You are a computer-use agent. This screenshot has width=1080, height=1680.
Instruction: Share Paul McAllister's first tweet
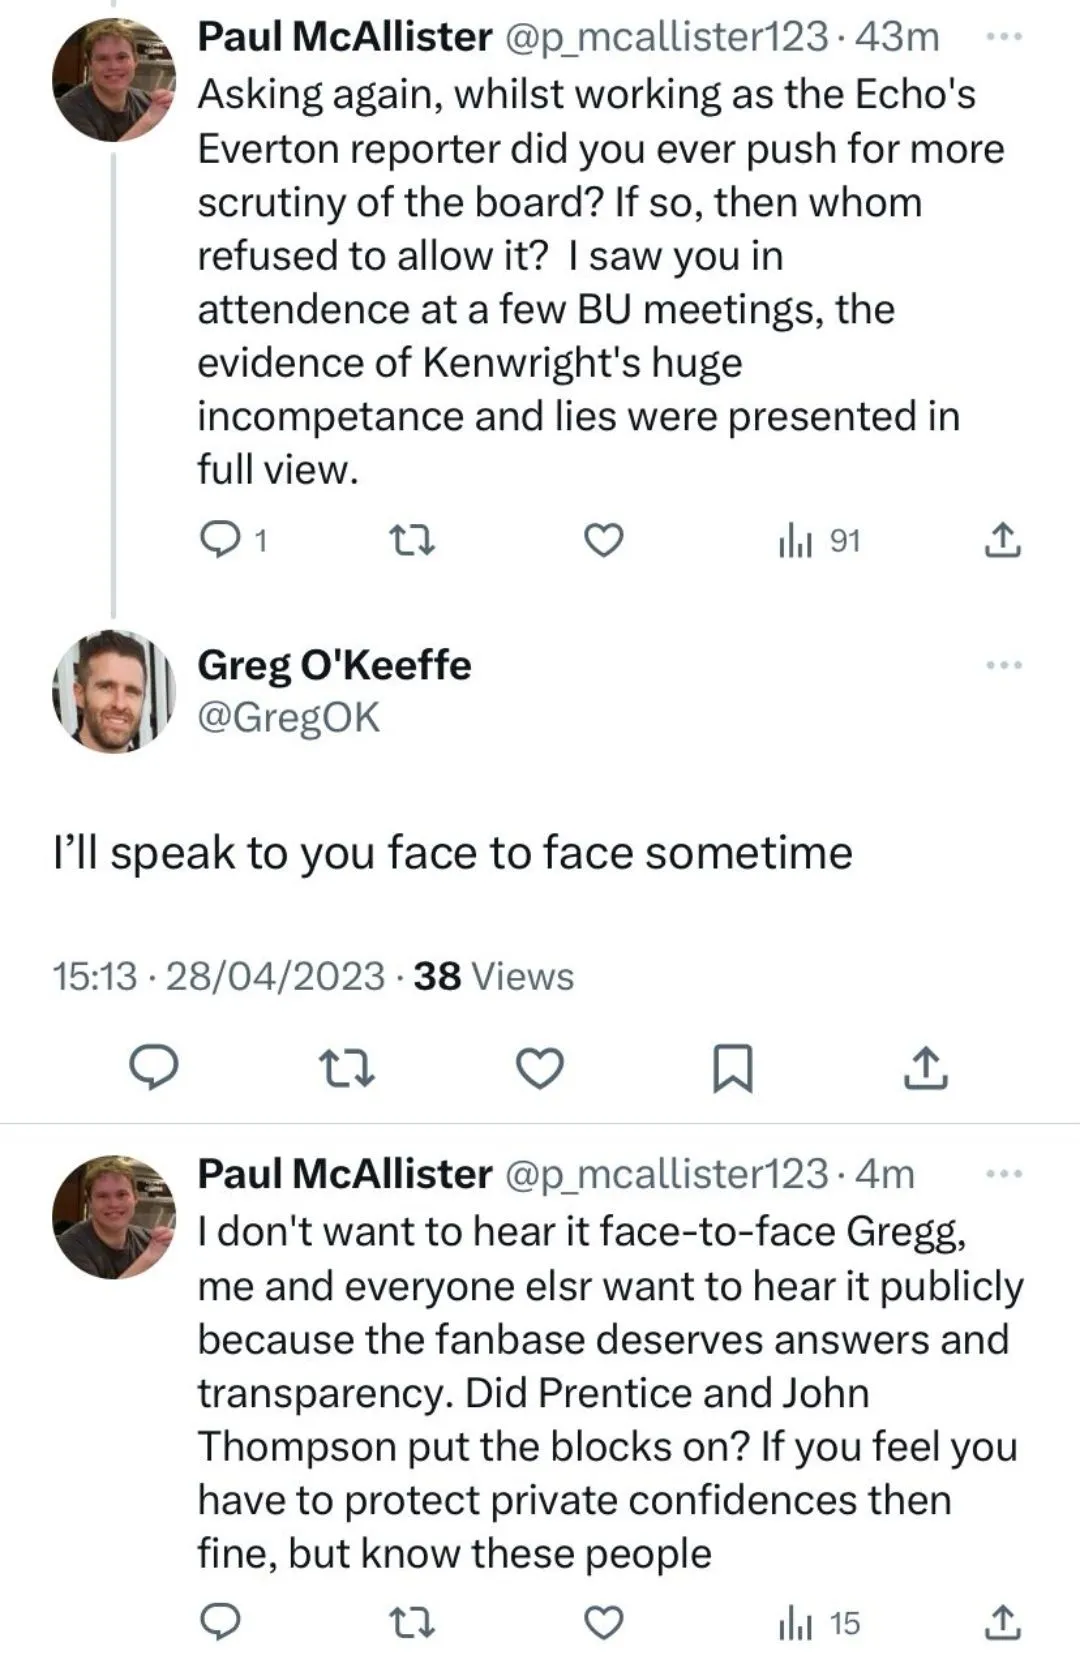1002,541
